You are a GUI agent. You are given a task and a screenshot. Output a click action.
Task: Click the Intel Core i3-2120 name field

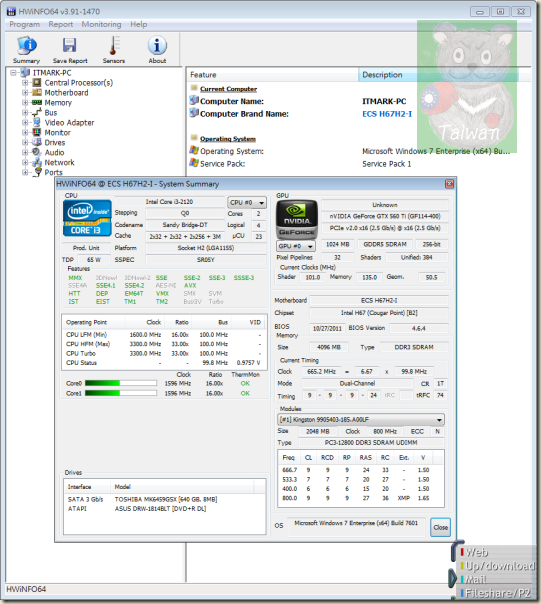[x=170, y=202]
